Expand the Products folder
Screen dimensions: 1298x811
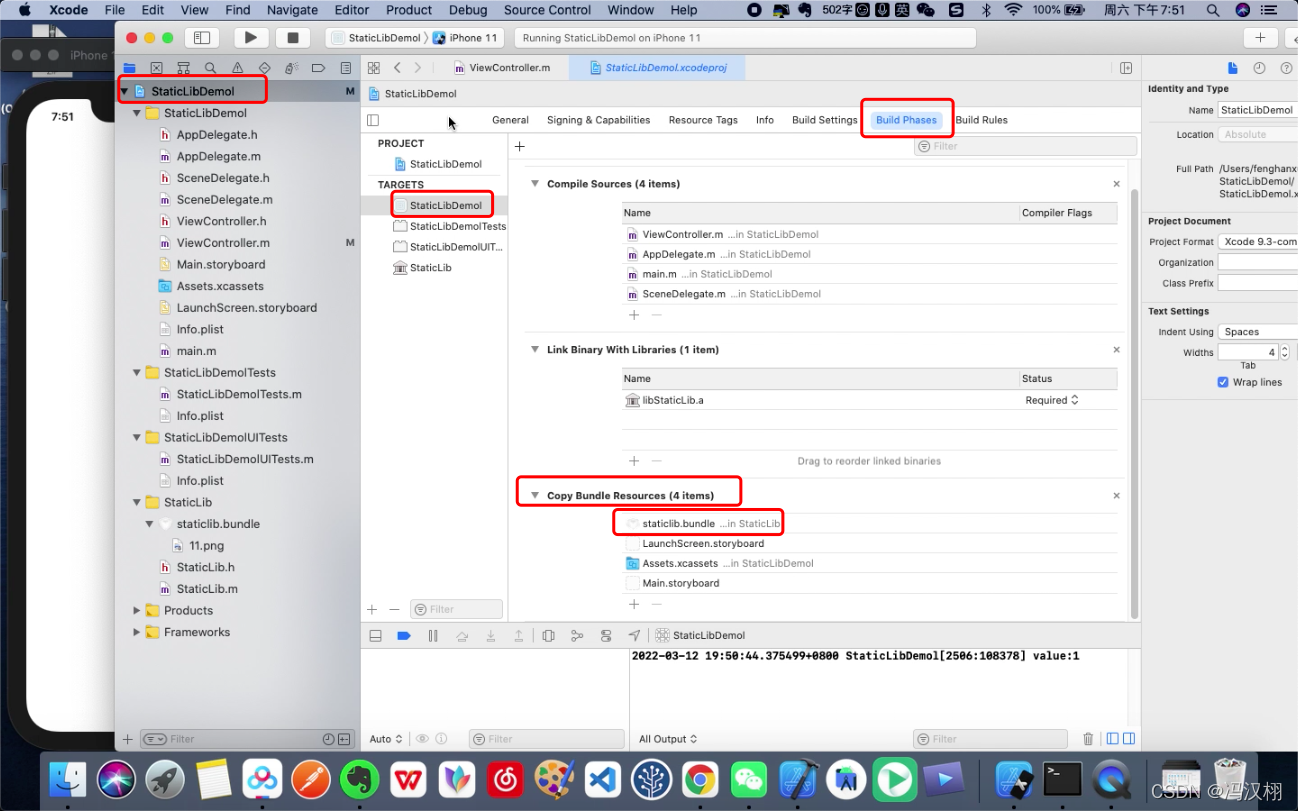pos(137,611)
